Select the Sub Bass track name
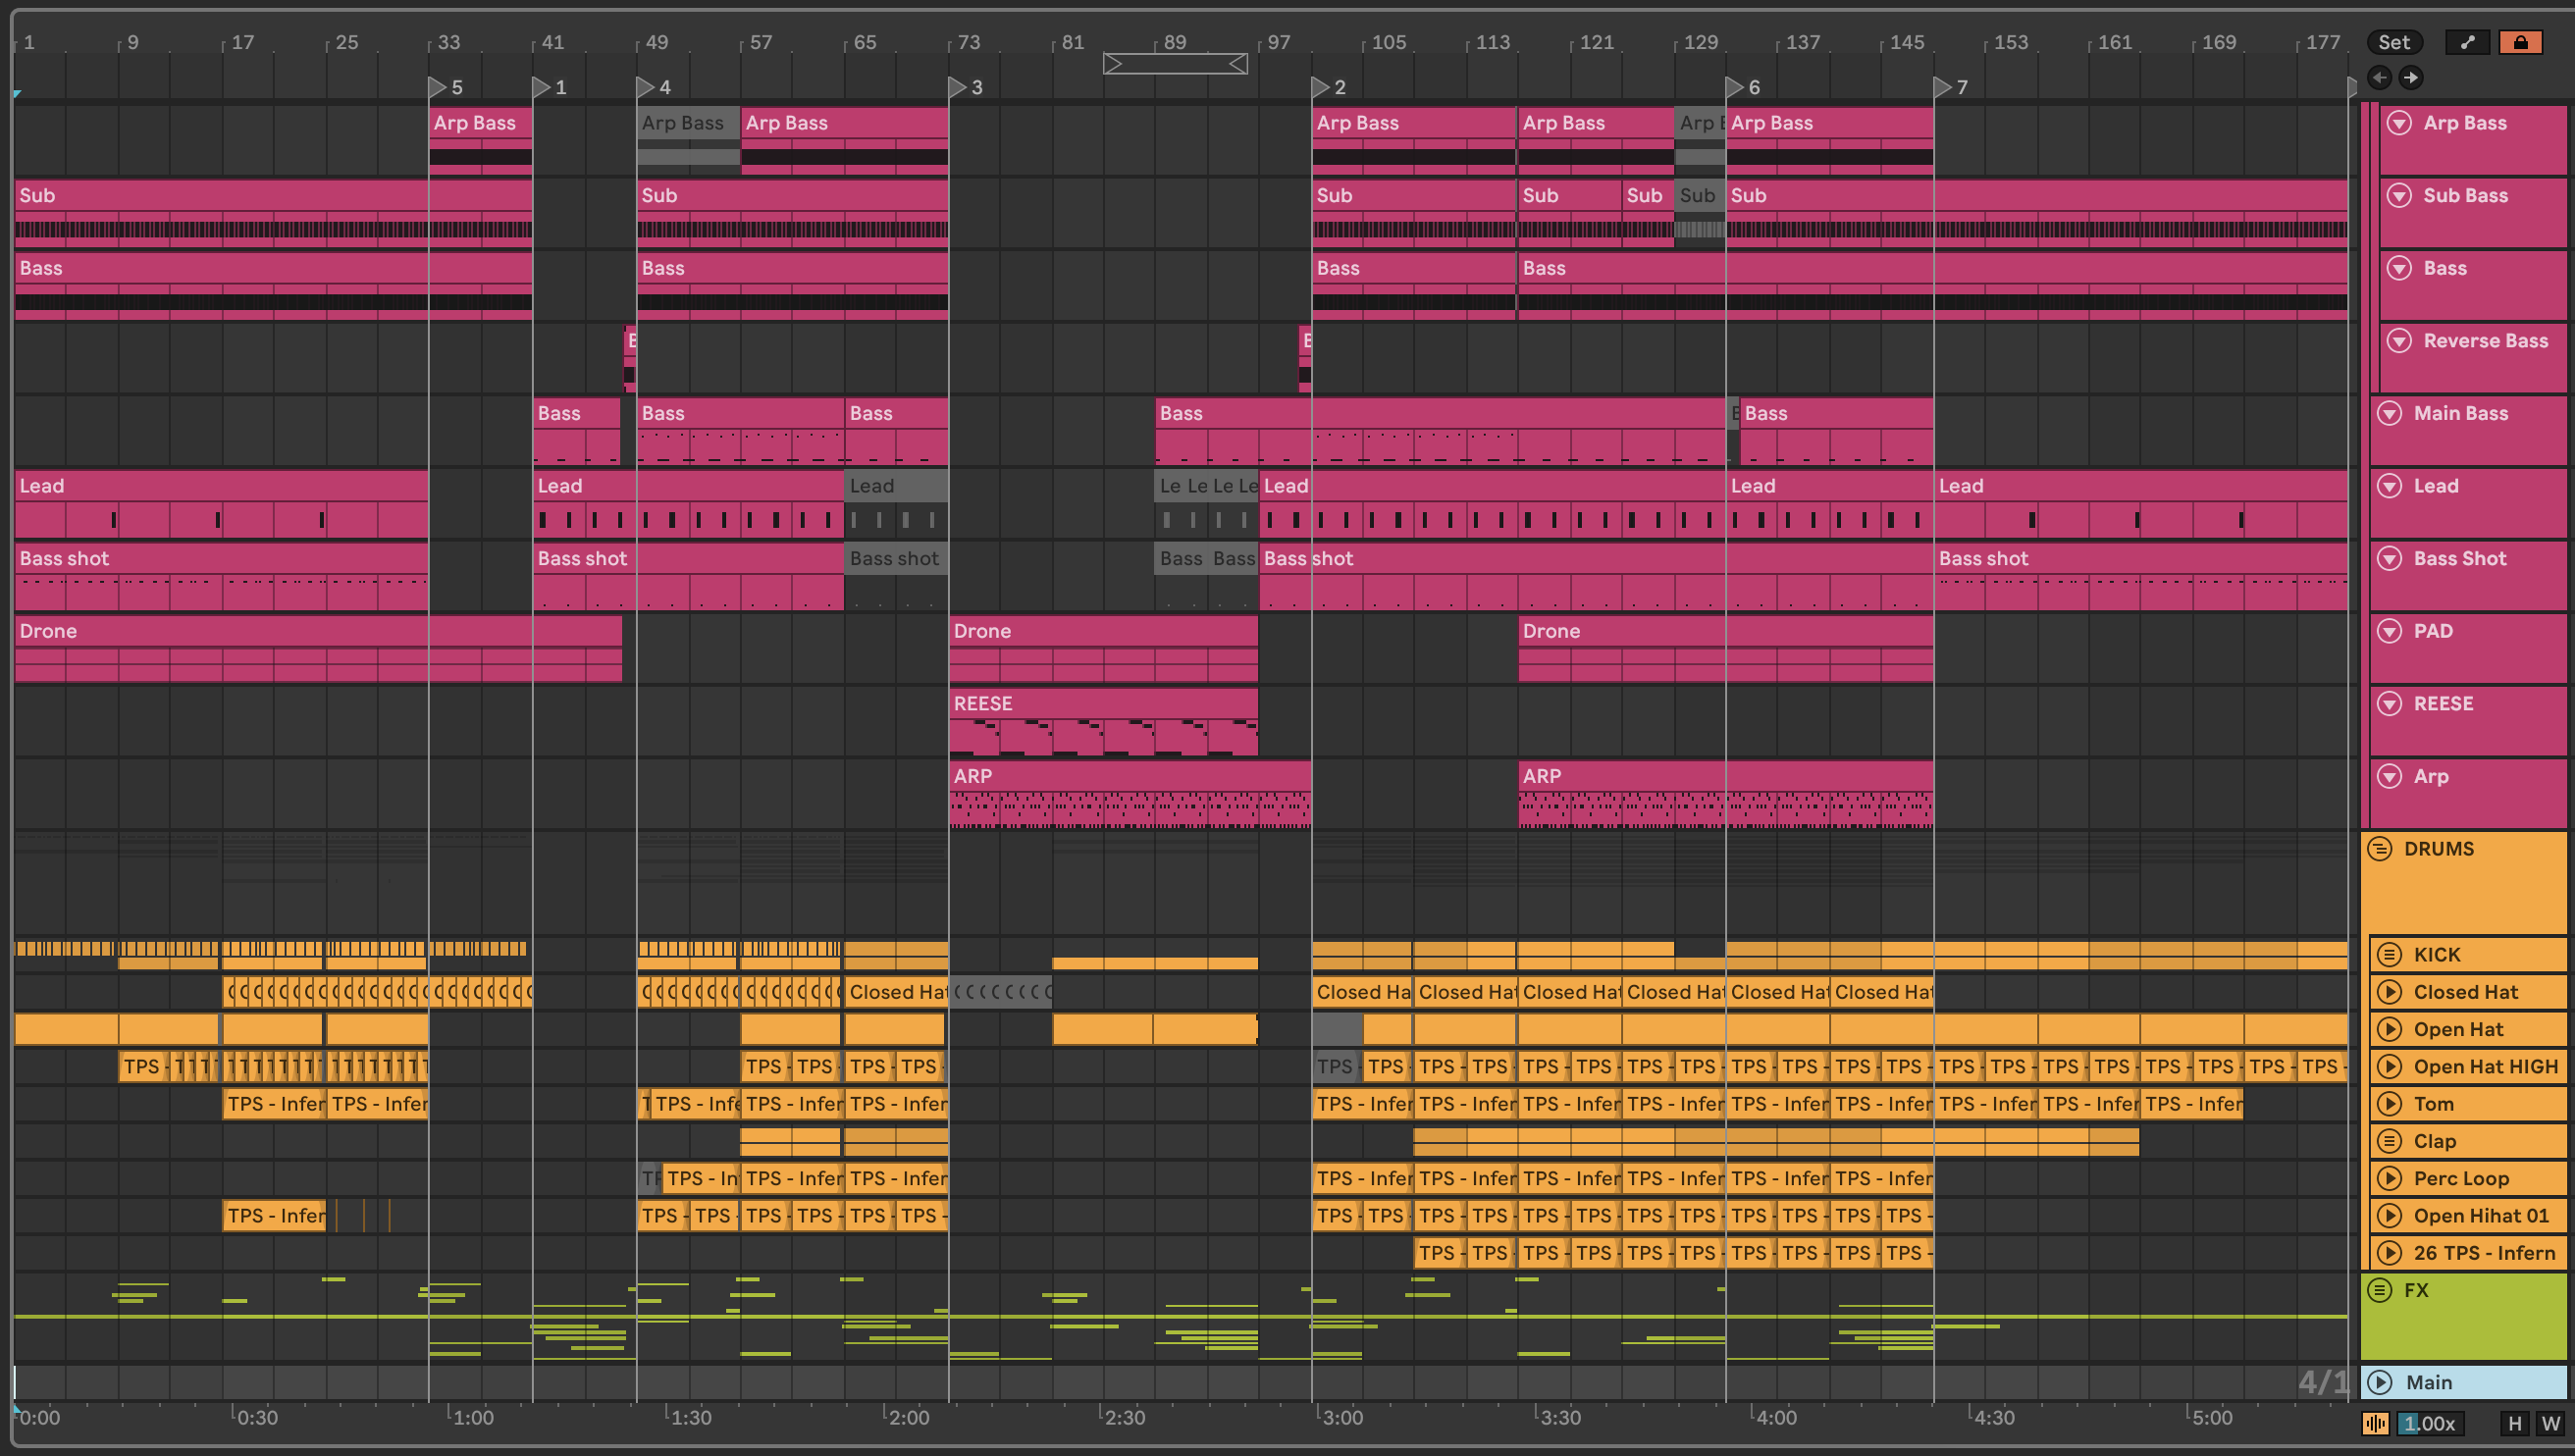The width and height of the screenshot is (2575, 1456). coord(2465,195)
